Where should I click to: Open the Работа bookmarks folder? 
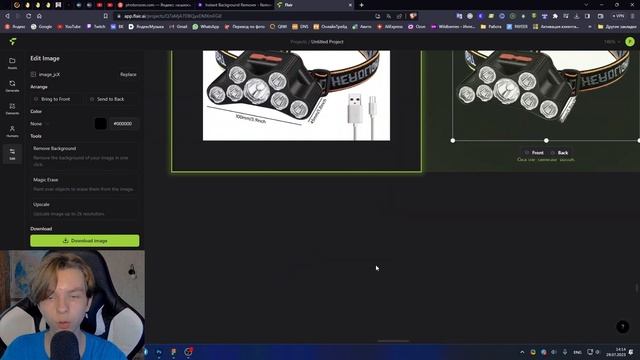[491, 27]
